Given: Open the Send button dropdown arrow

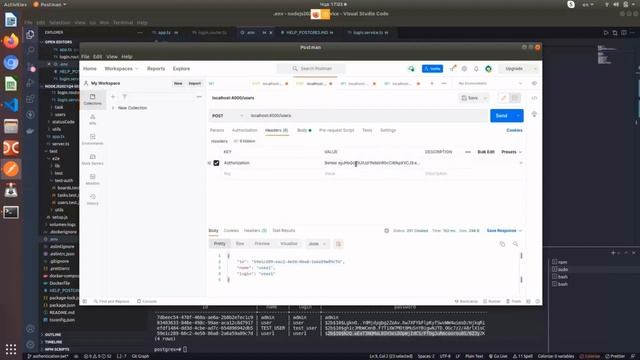Looking at the screenshot, I should coord(518,116).
